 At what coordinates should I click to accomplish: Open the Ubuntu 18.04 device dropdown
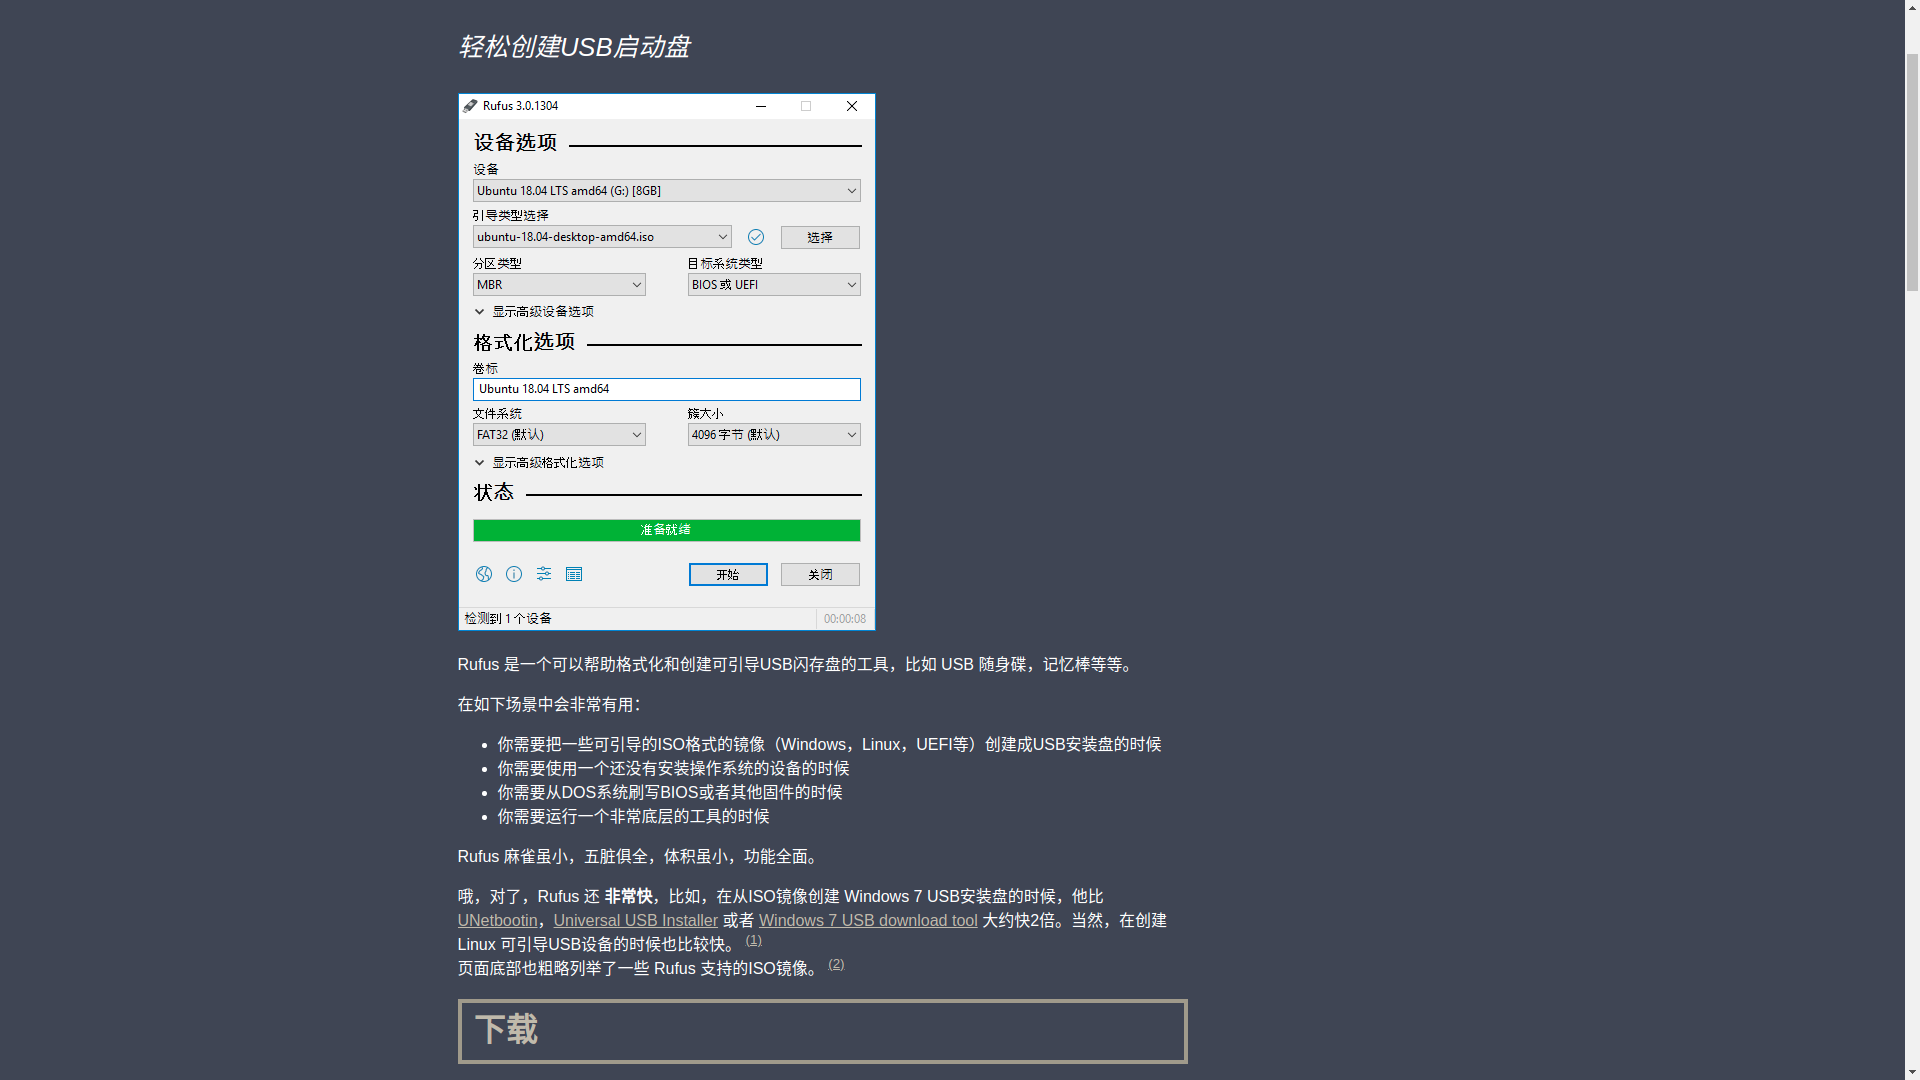coord(666,191)
